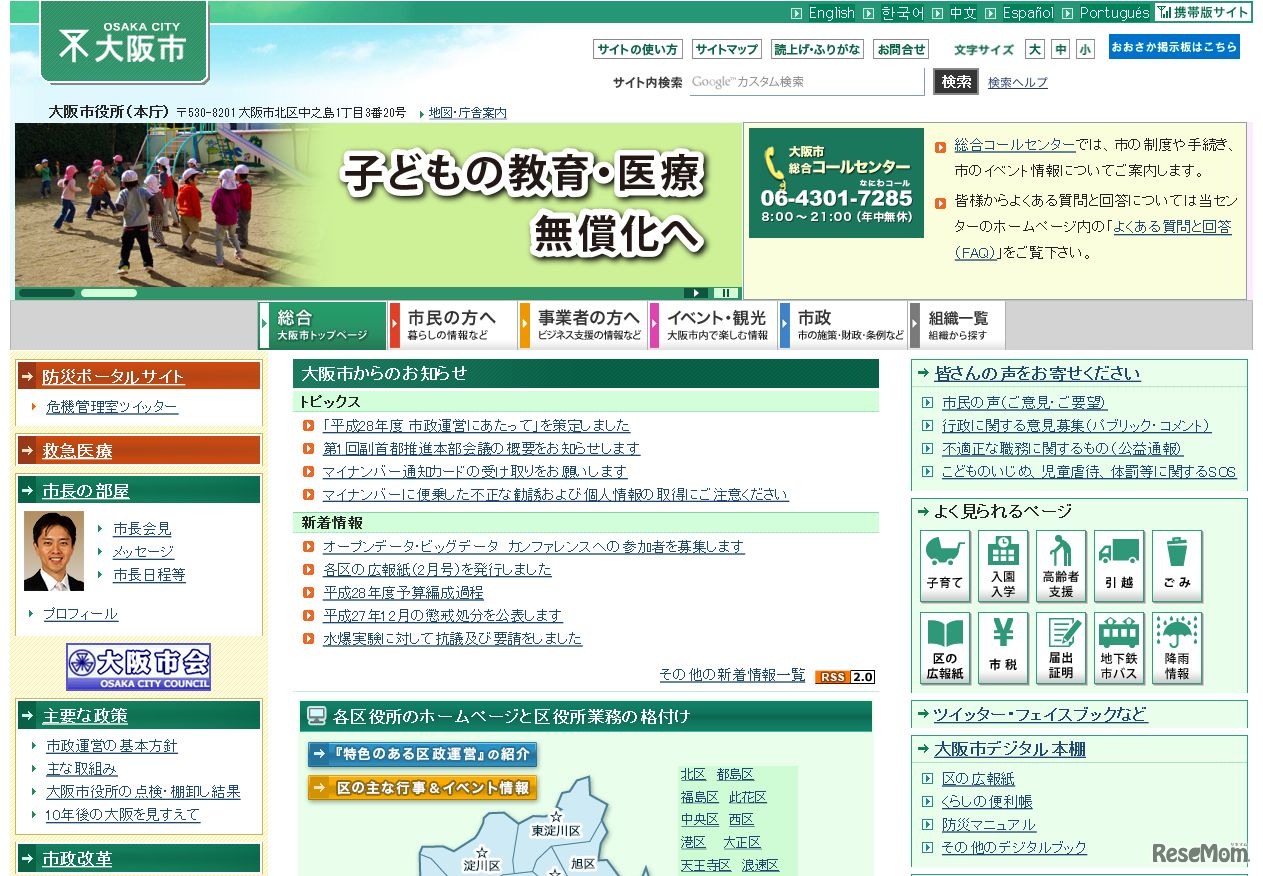Open 大阪市デジタル本棚 heading link
The image size is (1263, 876).
(x=1009, y=749)
